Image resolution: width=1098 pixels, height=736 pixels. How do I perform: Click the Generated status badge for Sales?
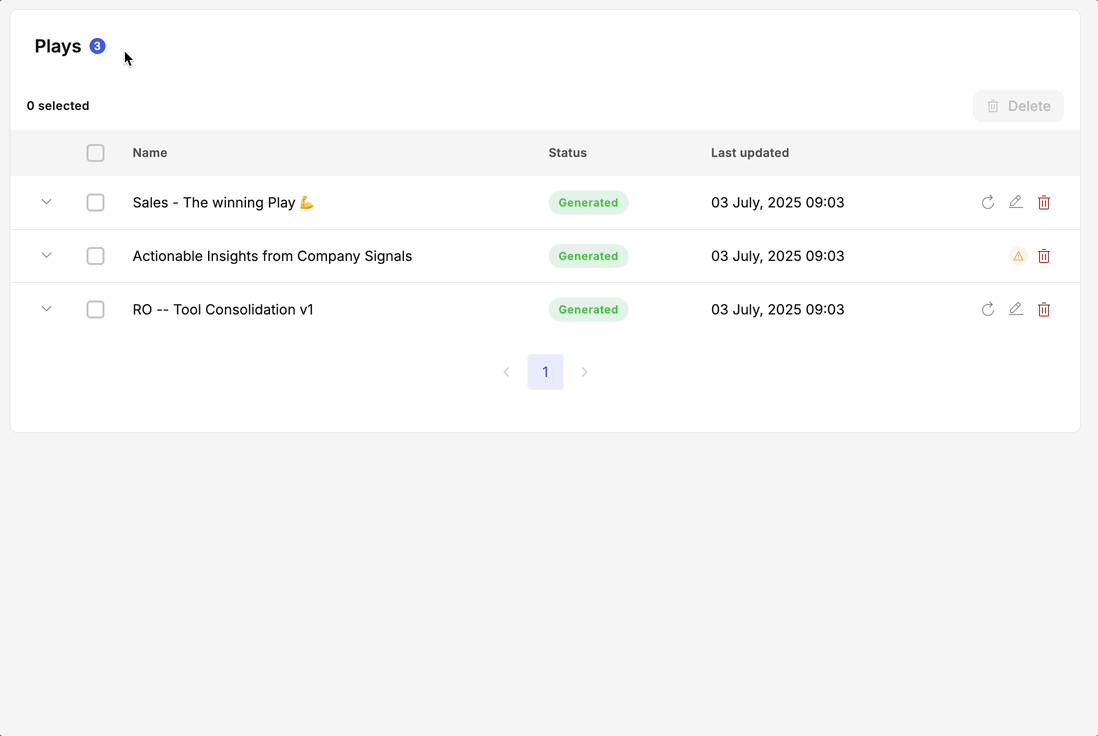point(588,203)
